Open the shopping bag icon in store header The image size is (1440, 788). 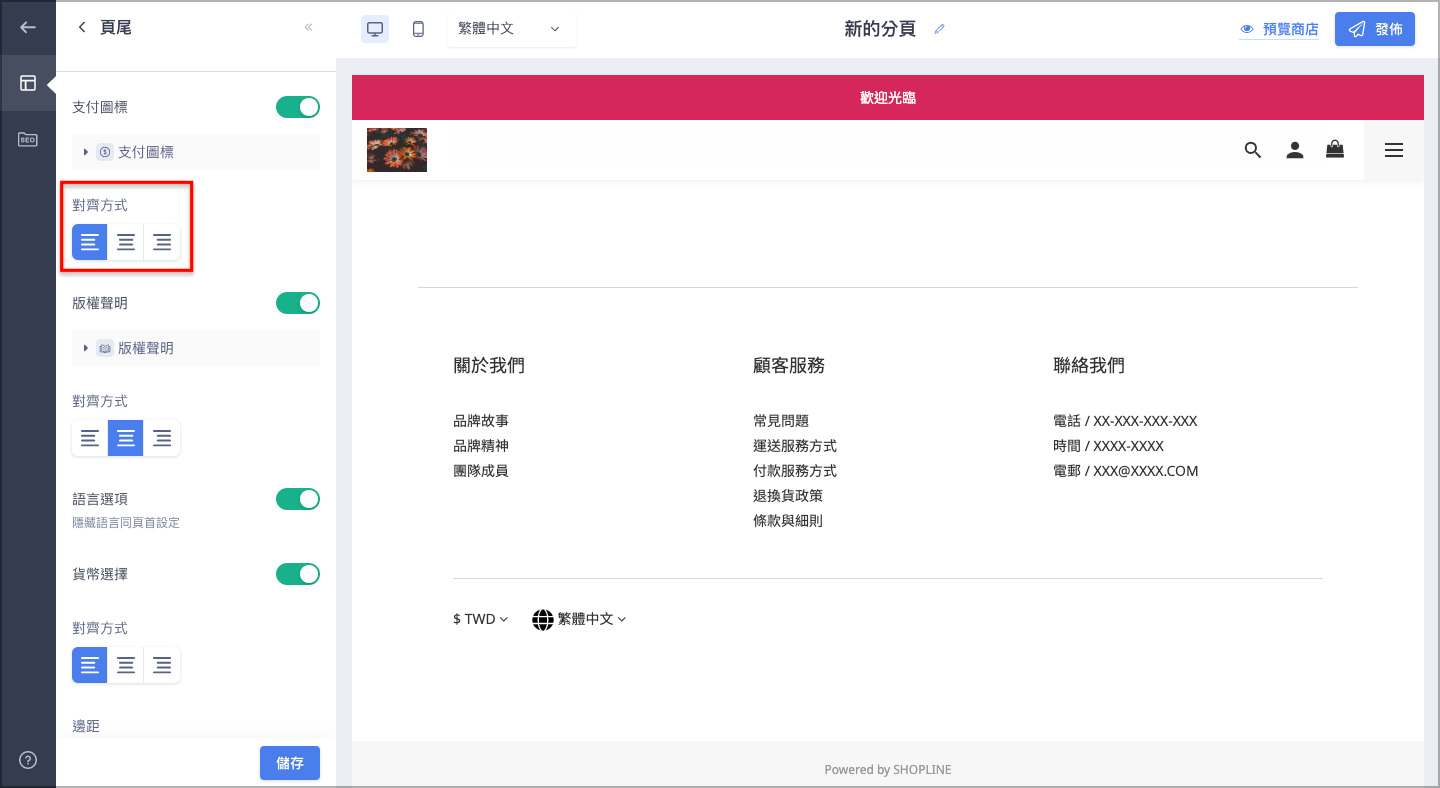coord(1335,150)
